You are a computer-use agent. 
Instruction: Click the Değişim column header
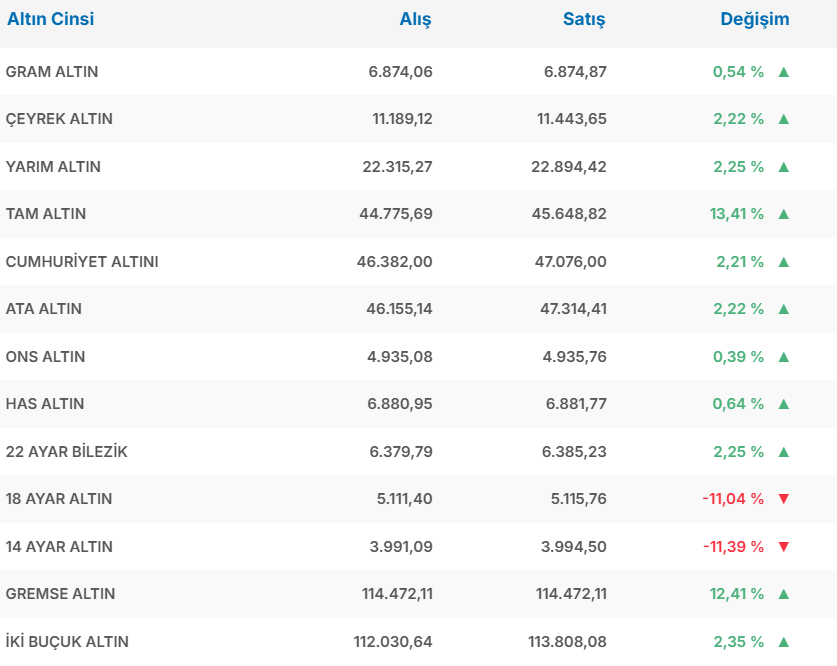[754, 19]
